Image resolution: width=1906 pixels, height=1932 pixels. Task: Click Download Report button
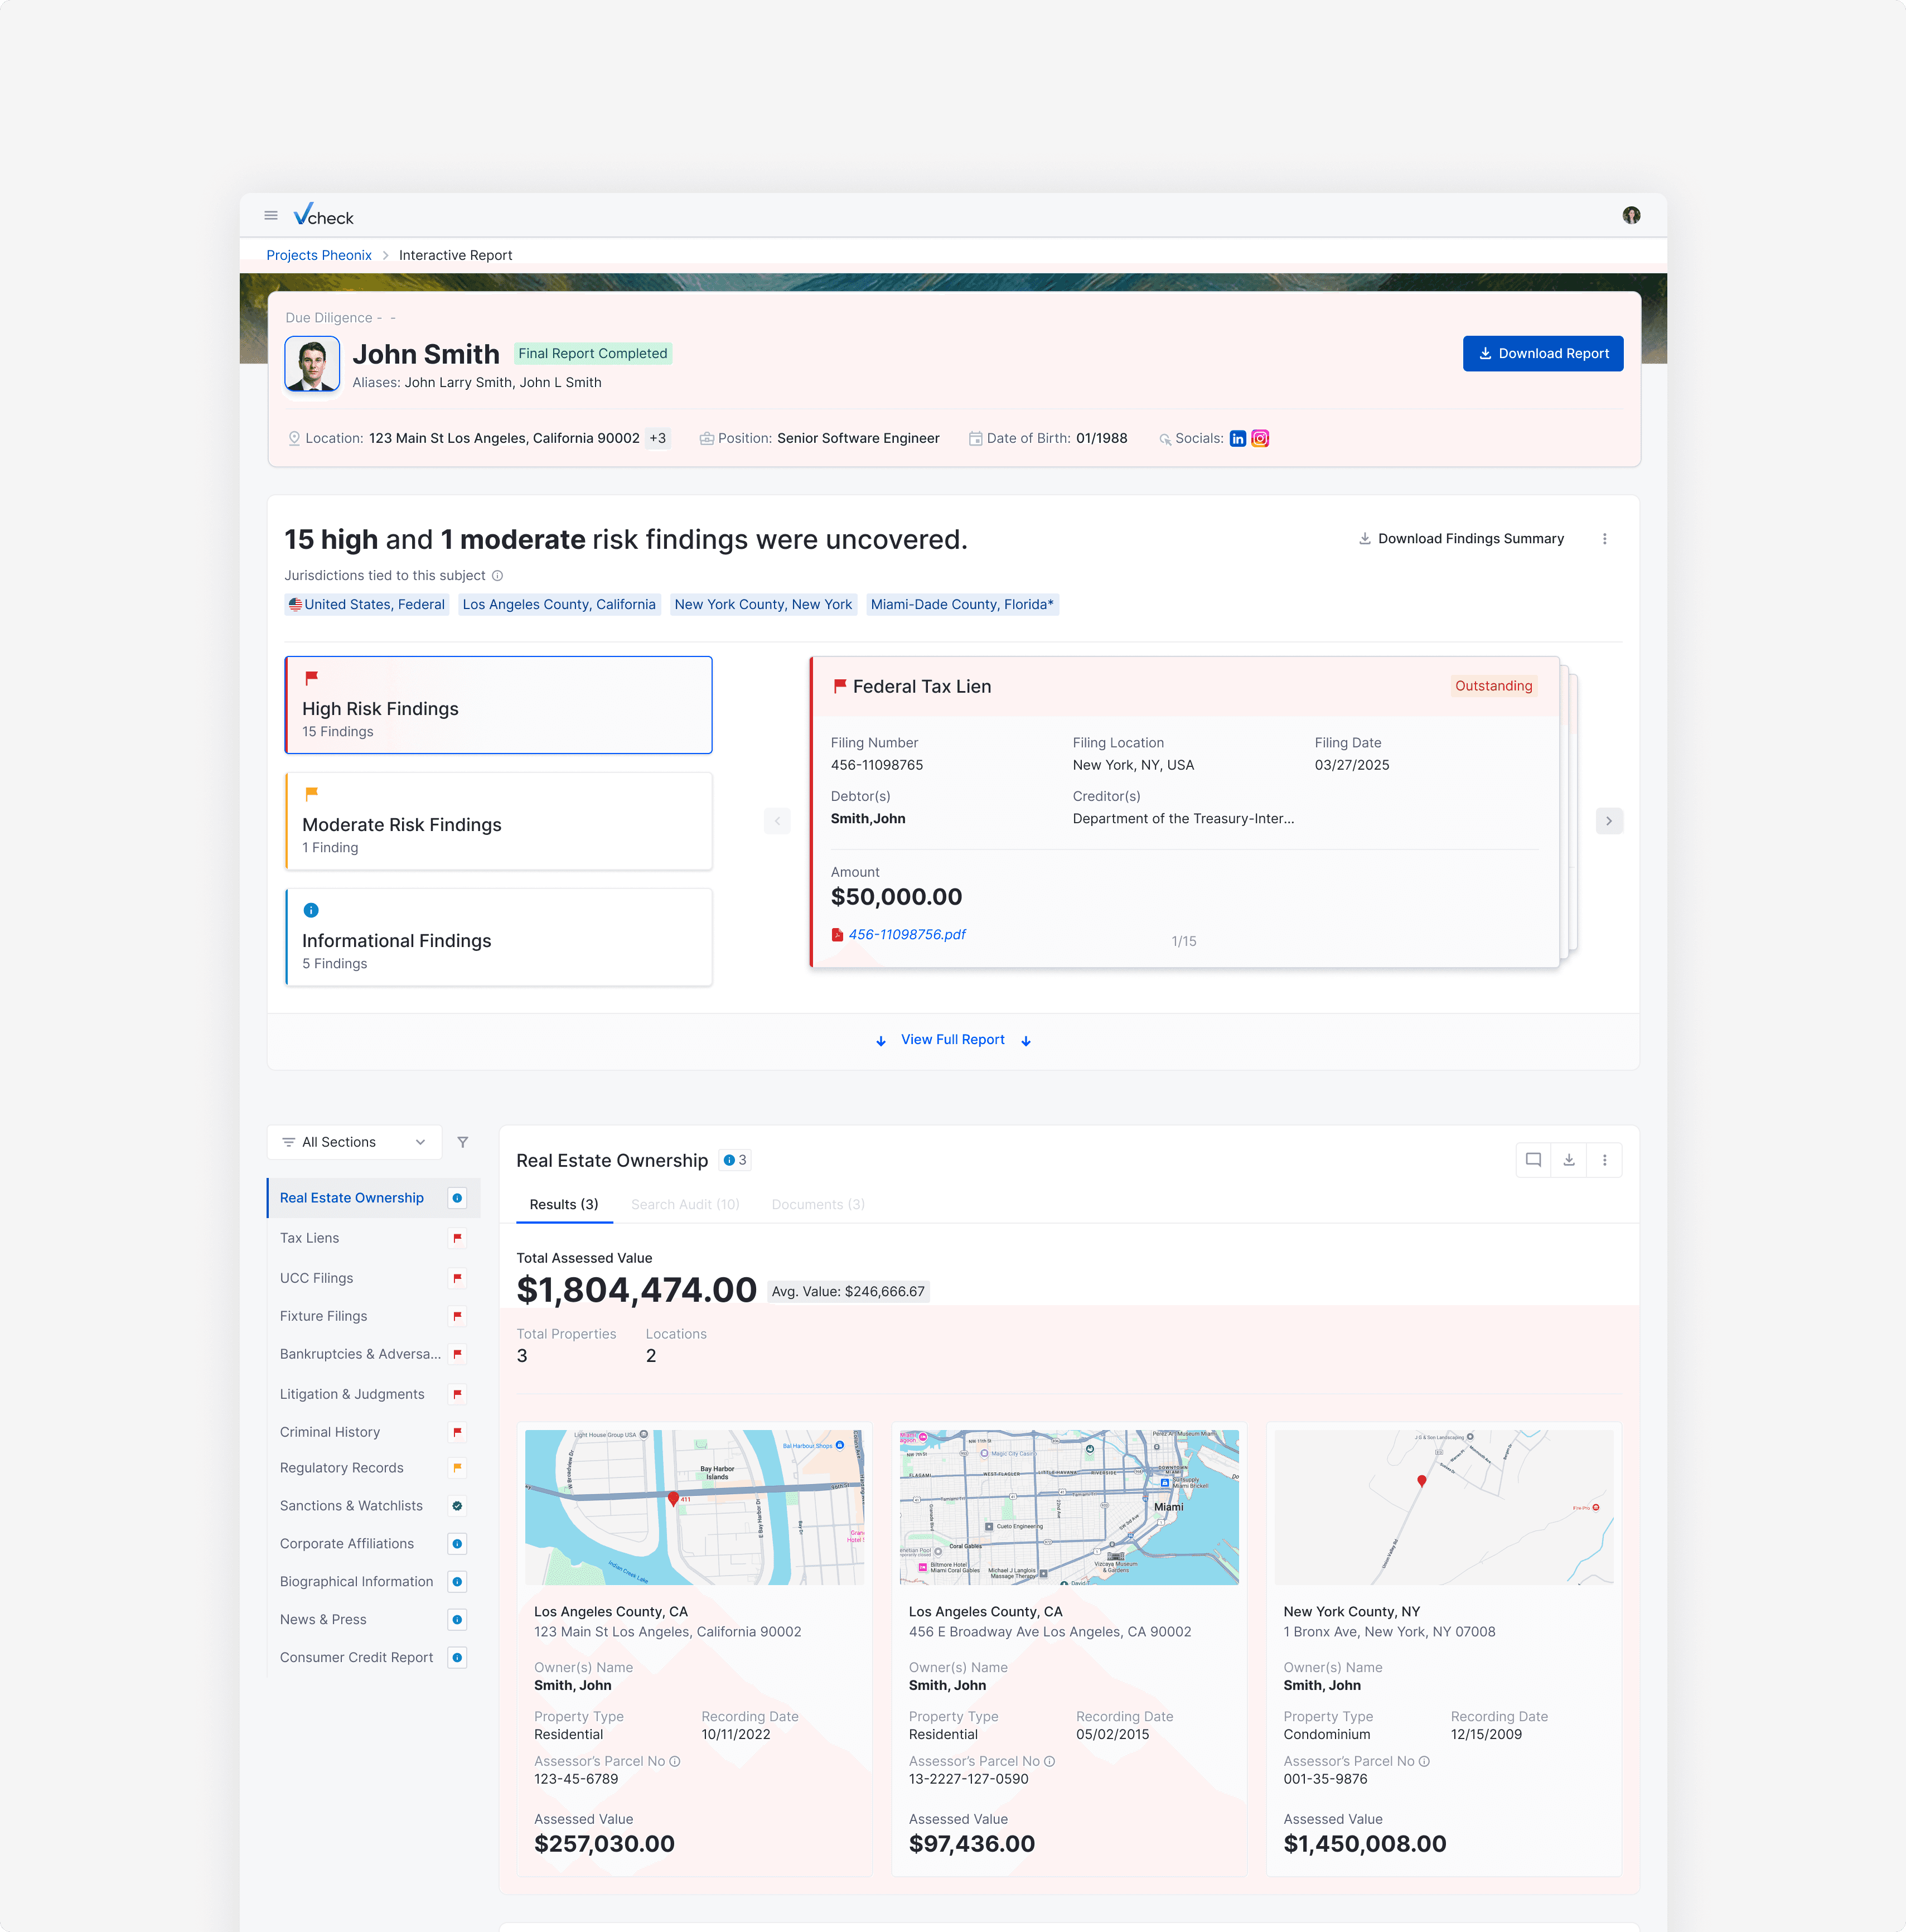[1542, 354]
